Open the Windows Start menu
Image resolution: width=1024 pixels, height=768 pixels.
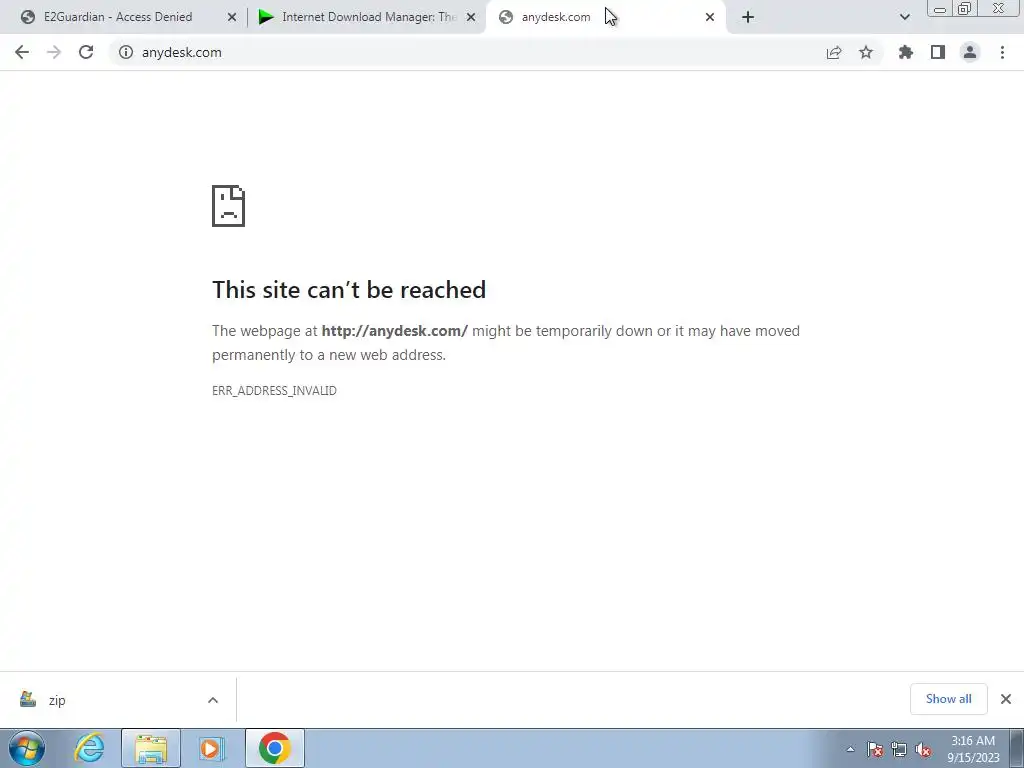(x=27, y=748)
